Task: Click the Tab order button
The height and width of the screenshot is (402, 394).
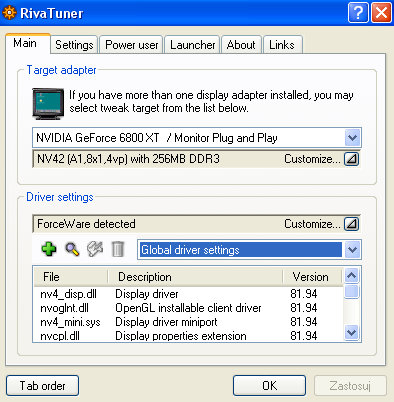Action: [x=42, y=386]
